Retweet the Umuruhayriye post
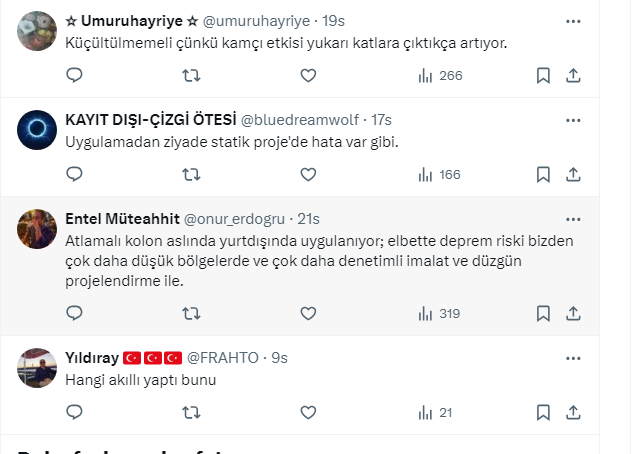Viewport: 640px width, 454px height. point(191,75)
